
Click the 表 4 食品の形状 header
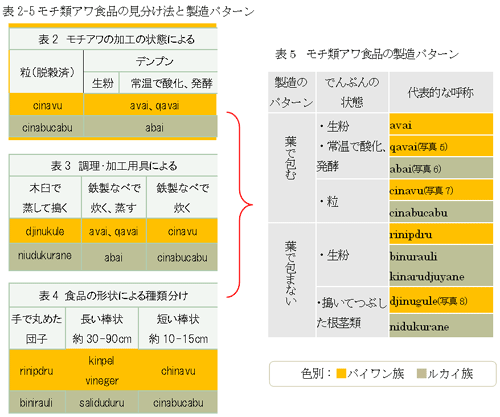113,295
